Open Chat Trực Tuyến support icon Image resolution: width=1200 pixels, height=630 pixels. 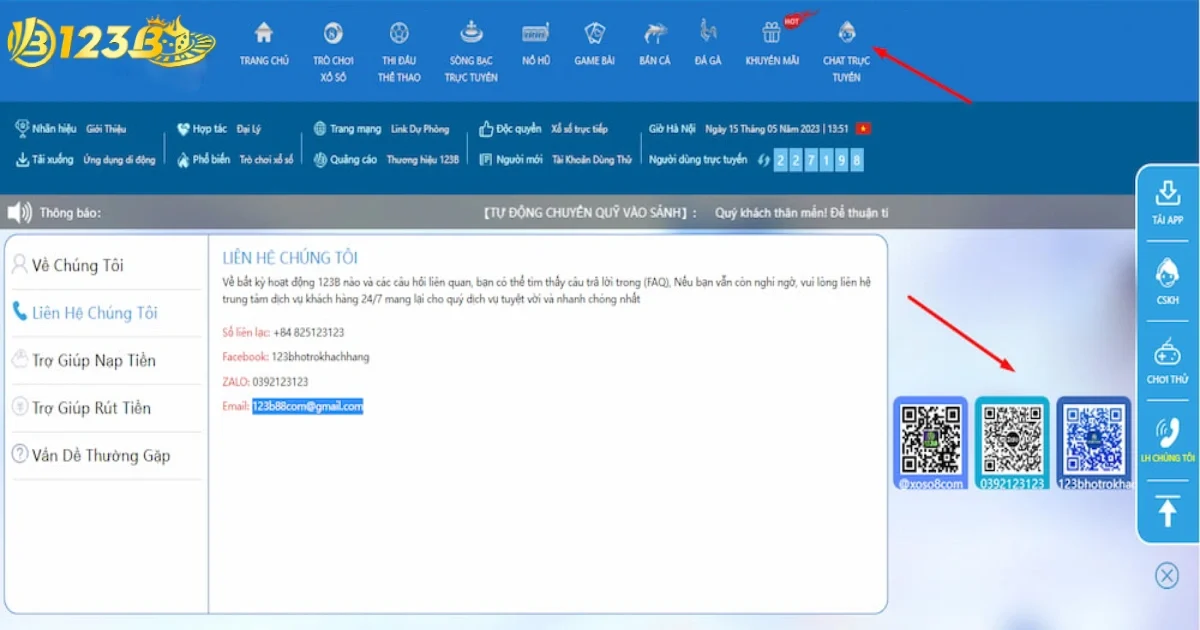pyautogui.click(x=846, y=33)
